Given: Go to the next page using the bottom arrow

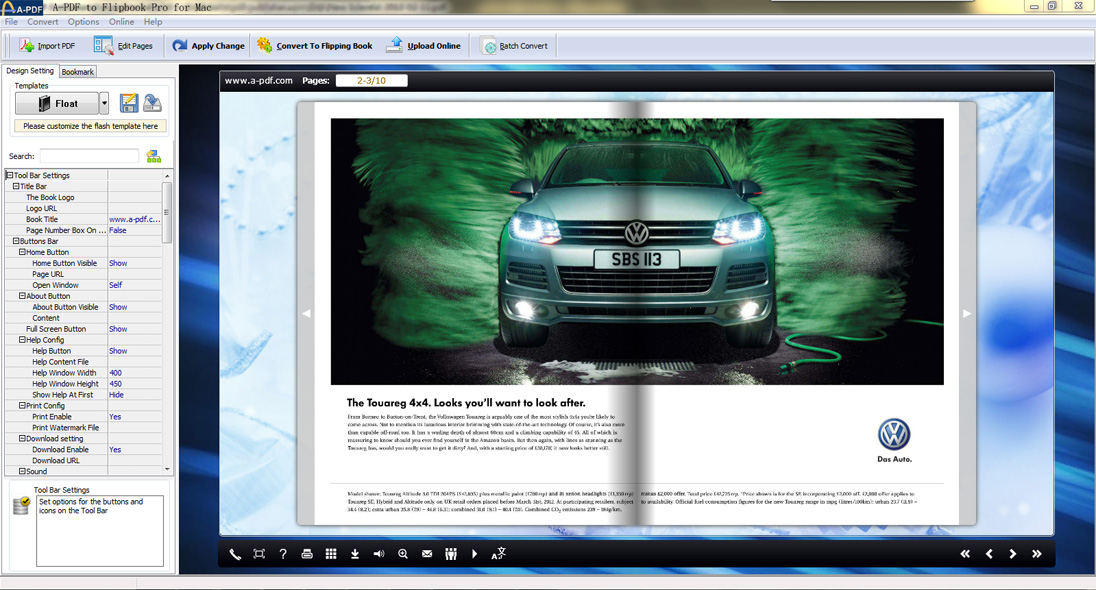Looking at the screenshot, I should [1013, 554].
